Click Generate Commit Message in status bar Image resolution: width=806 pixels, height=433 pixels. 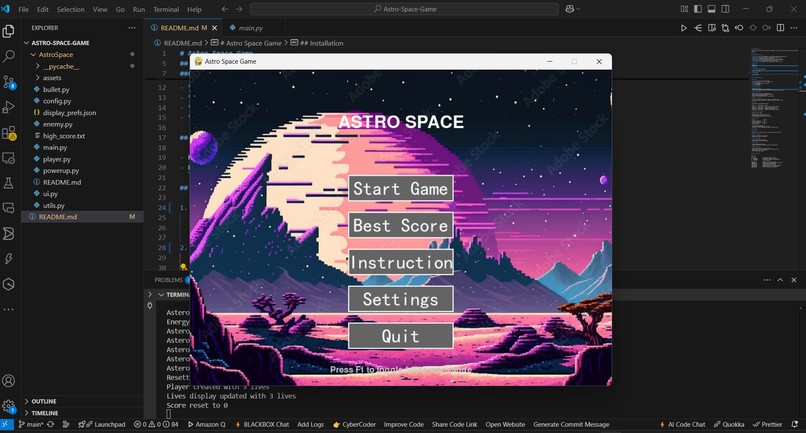tap(571, 425)
